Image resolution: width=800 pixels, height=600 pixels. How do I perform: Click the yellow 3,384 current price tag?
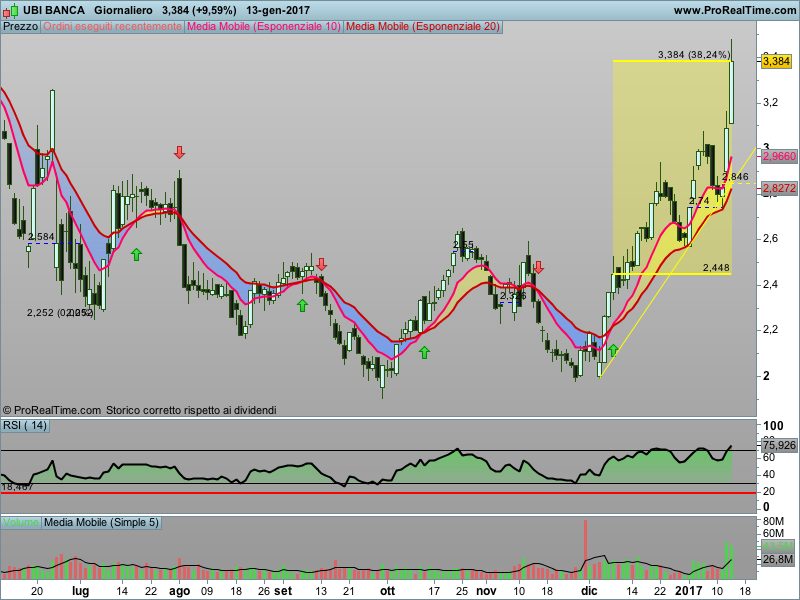click(777, 61)
